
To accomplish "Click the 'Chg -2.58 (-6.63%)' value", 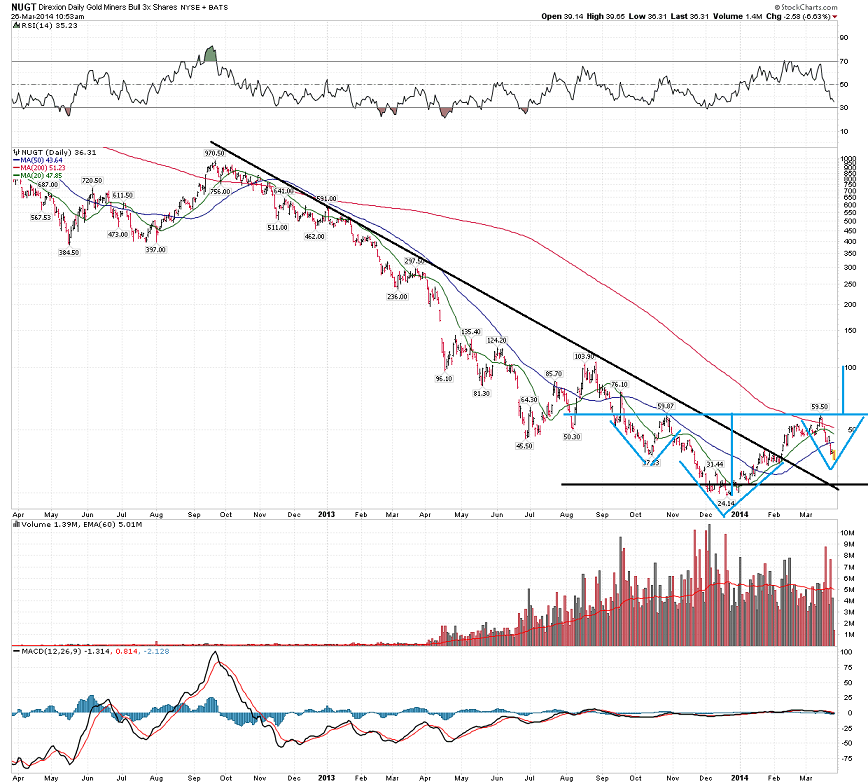I will point(798,17).
